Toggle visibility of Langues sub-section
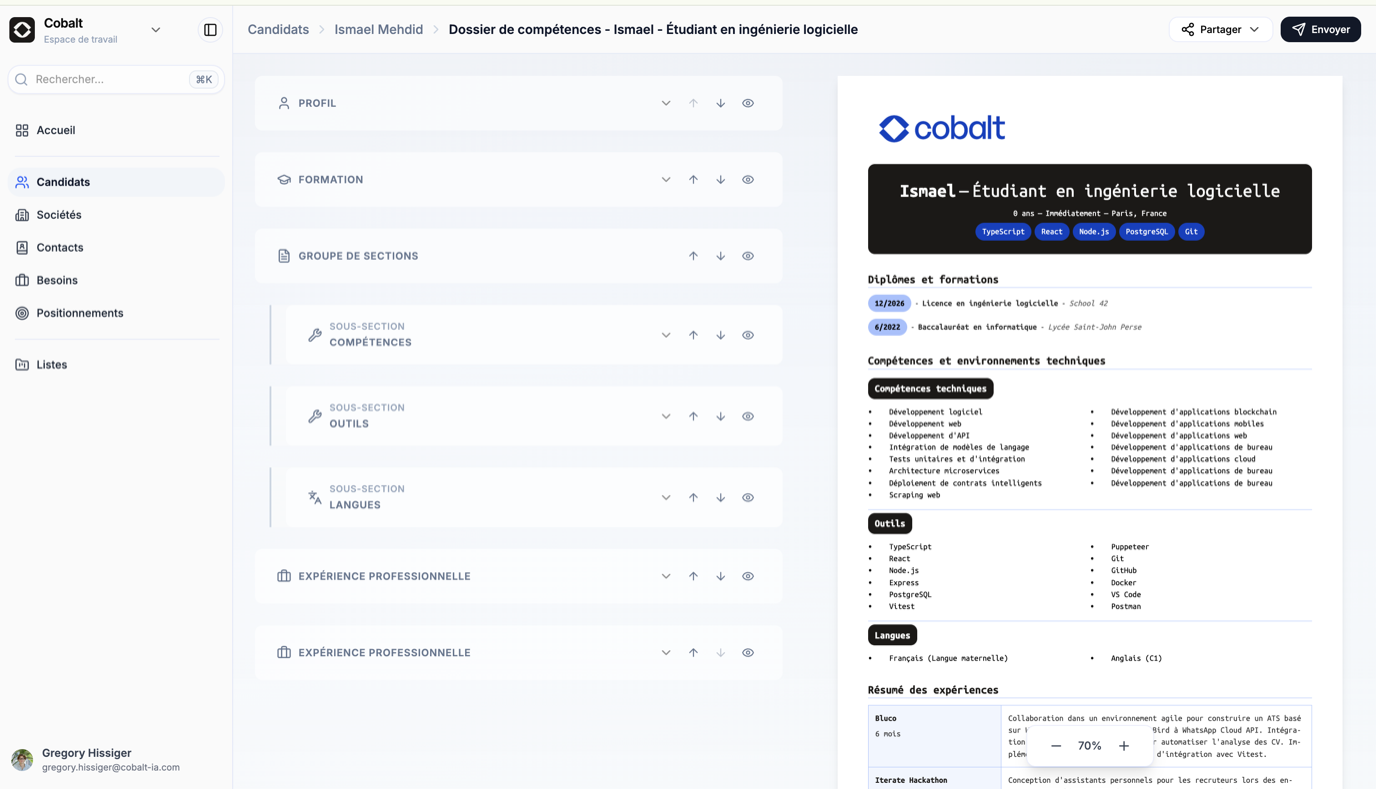The height and width of the screenshot is (789, 1376). tap(748, 497)
